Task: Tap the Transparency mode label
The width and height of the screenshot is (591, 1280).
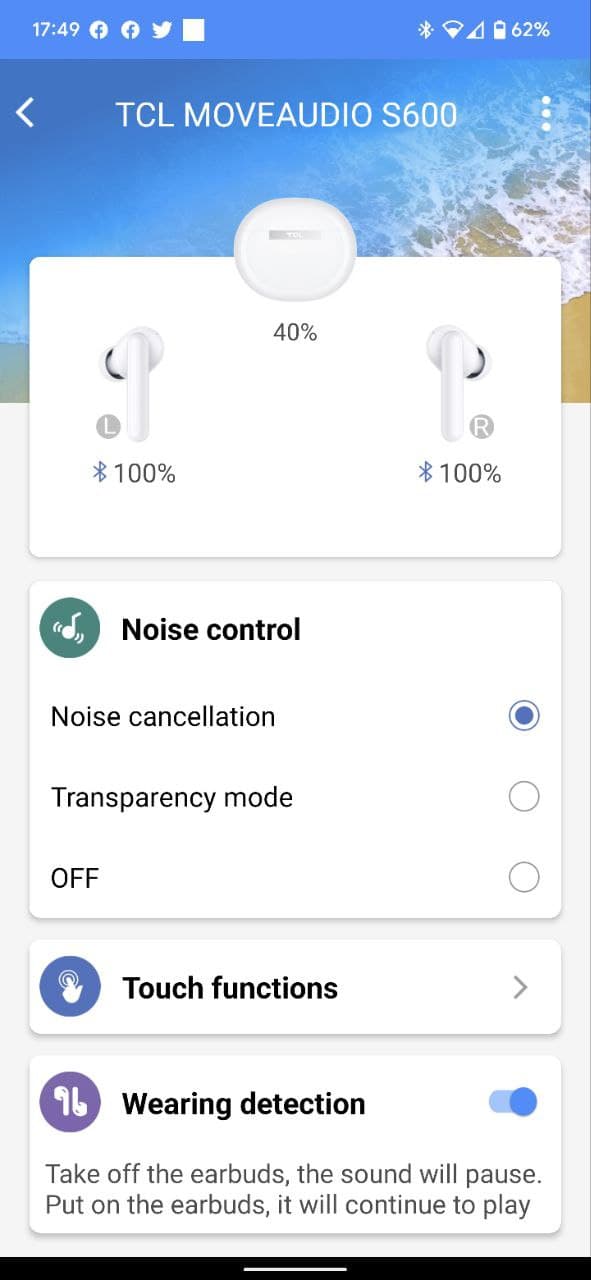Action: pos(172,797)
